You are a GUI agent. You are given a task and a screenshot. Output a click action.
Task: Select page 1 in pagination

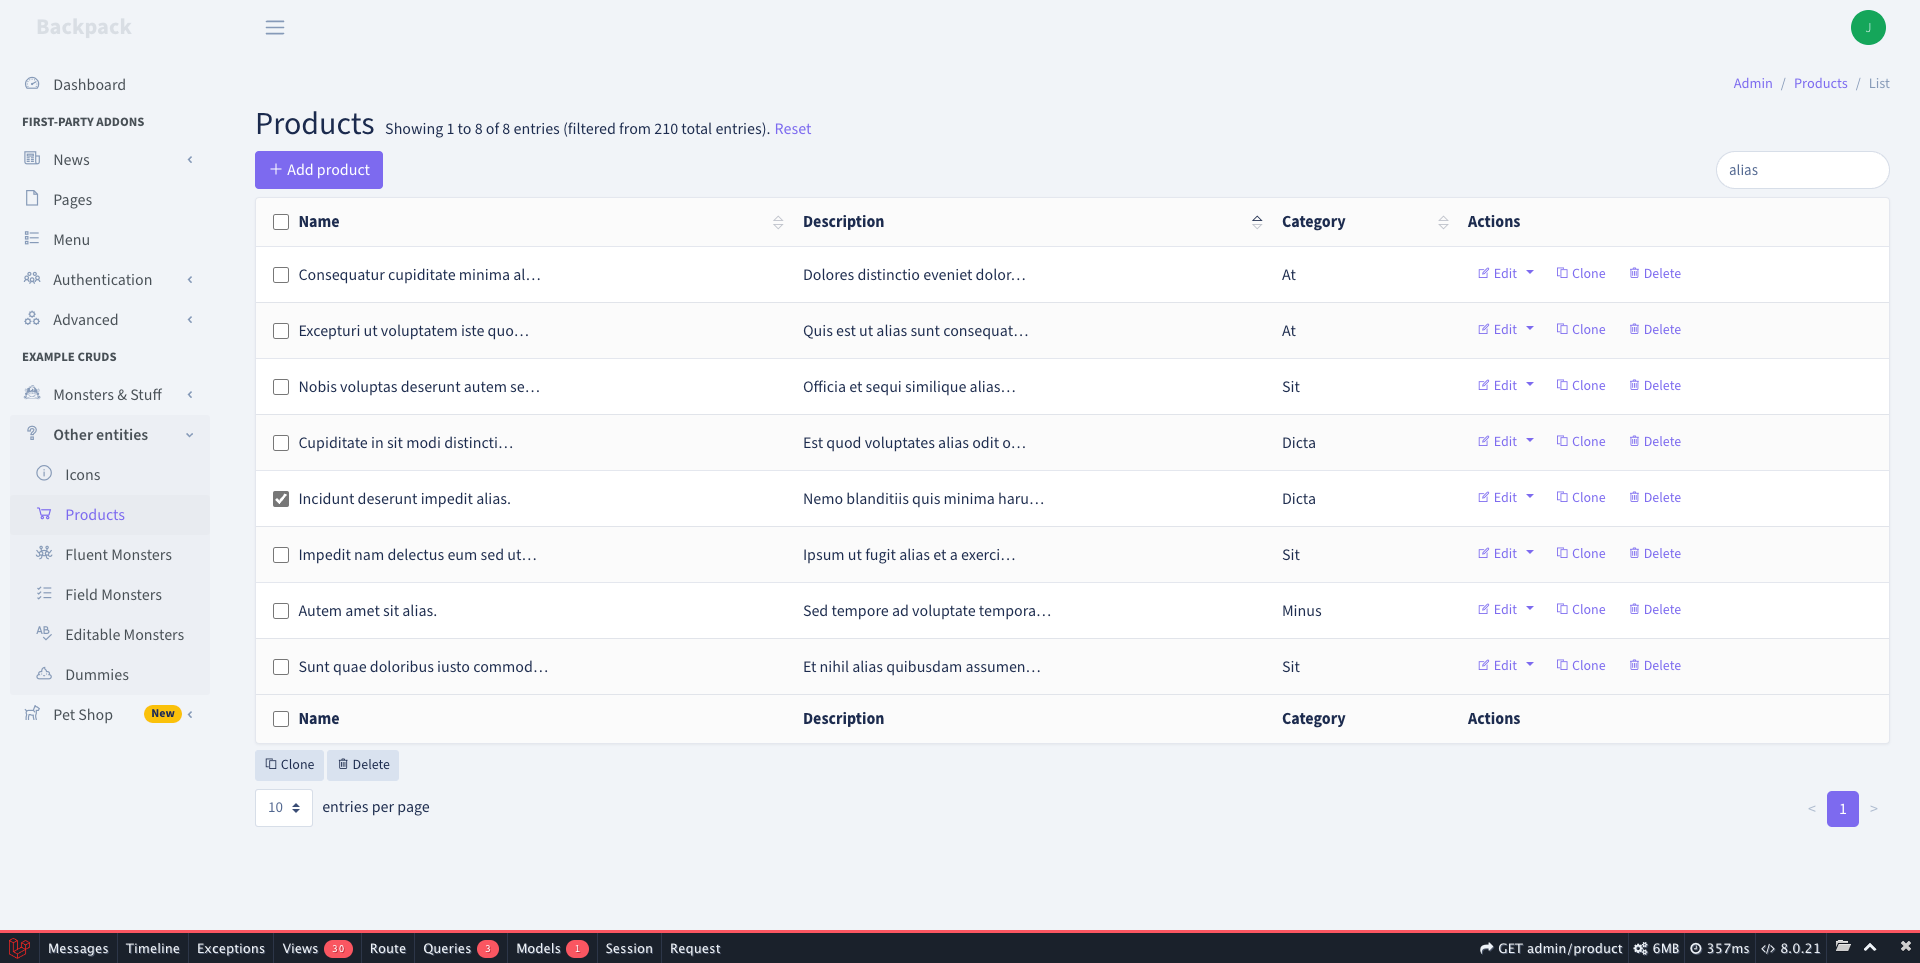point(1843,809)
